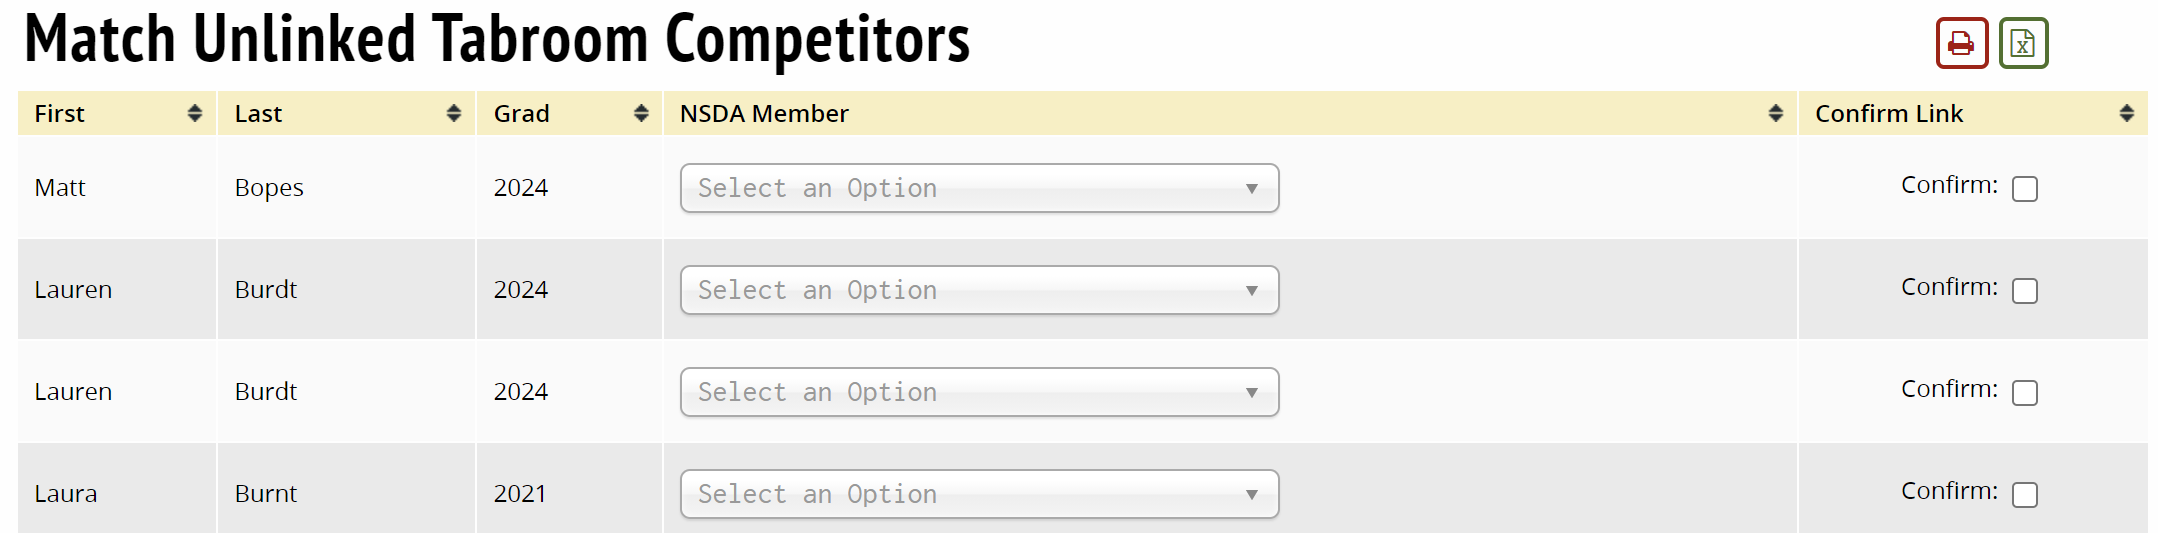Check Confirm box for Matt Bopes

(x=2024, y=189)
